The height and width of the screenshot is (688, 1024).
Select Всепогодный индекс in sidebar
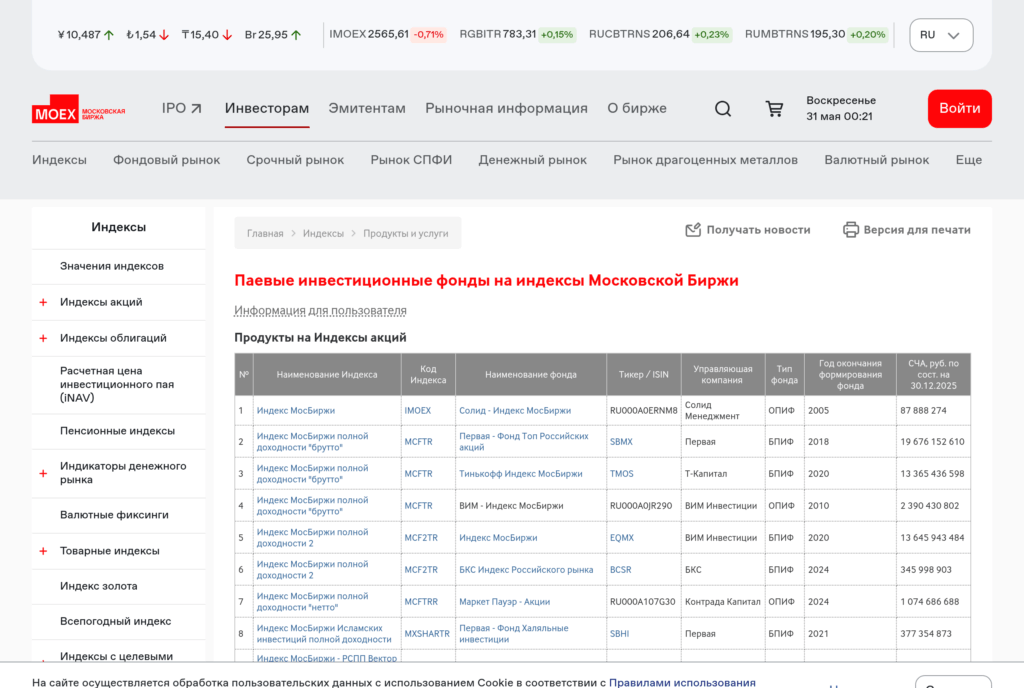(x=116, y=621)
